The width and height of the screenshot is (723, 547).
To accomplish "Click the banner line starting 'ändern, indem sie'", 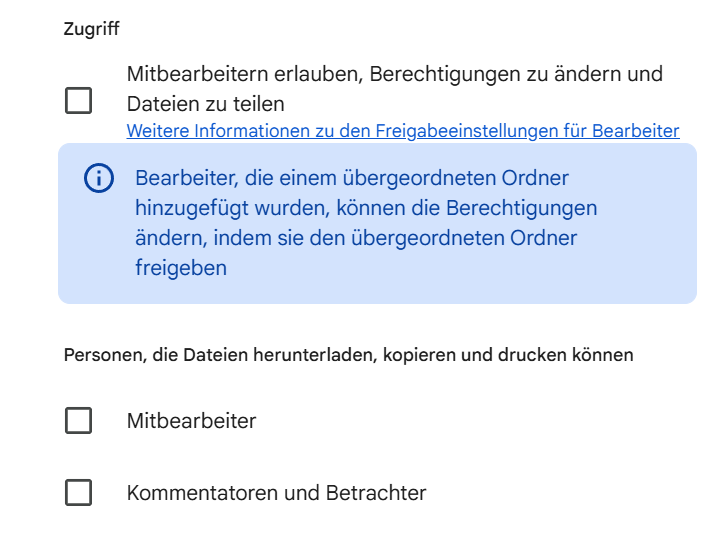I will click(x=355, y=238).
